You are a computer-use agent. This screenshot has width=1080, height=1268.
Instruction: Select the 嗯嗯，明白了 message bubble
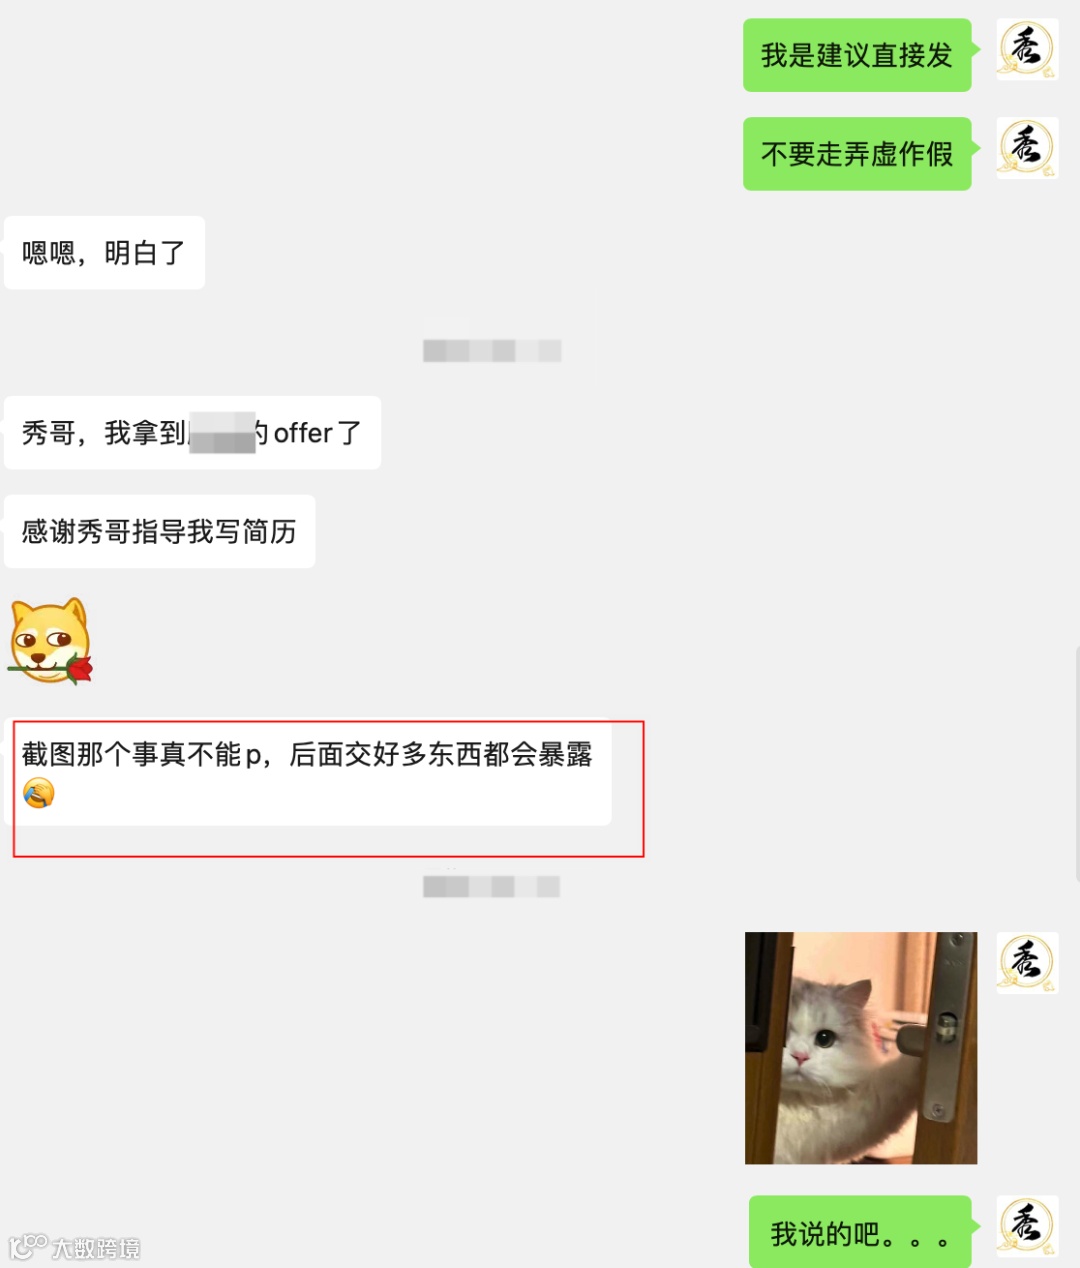[x=104, y=253]
